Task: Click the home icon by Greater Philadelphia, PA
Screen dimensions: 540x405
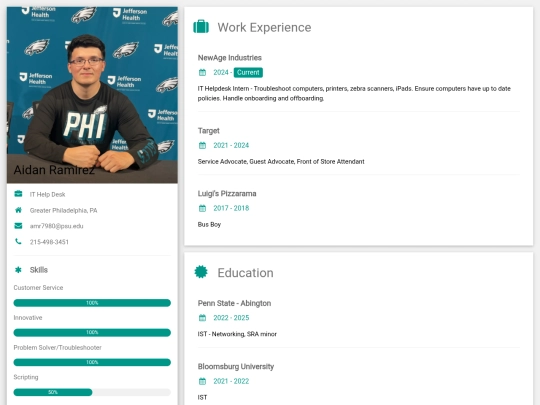Action: click(18, 210)
